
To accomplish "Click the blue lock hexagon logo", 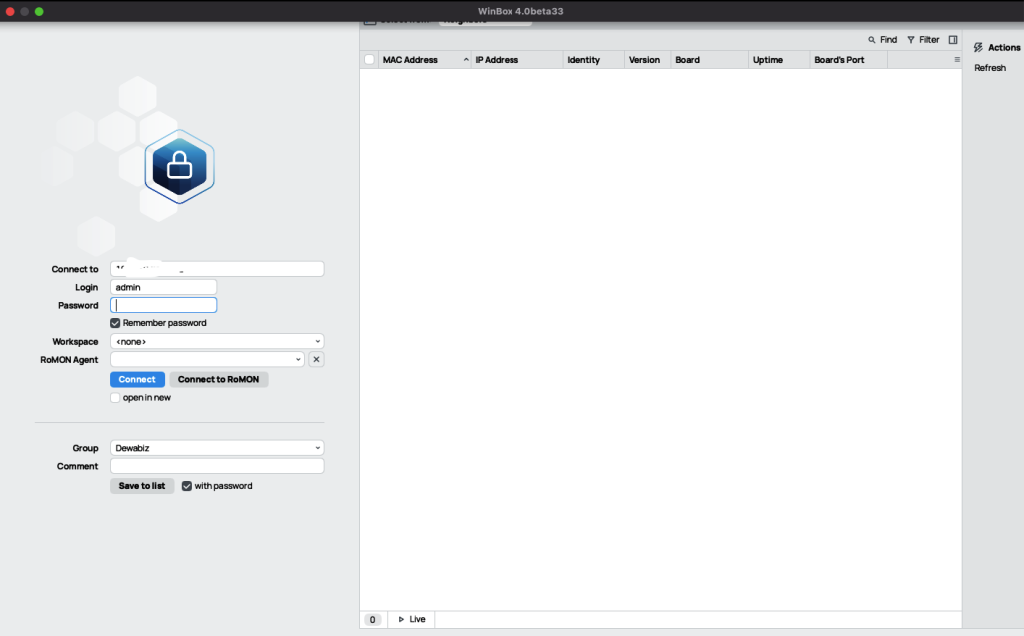I will pyautogui.click(x=179, y=167).
